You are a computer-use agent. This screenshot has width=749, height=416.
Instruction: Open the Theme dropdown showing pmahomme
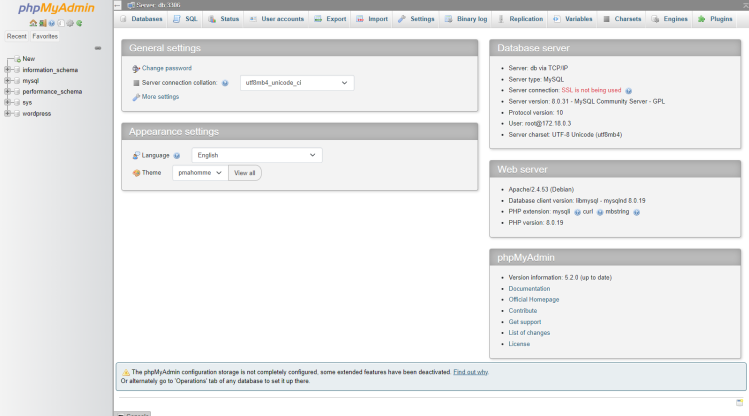pos(200,173)
